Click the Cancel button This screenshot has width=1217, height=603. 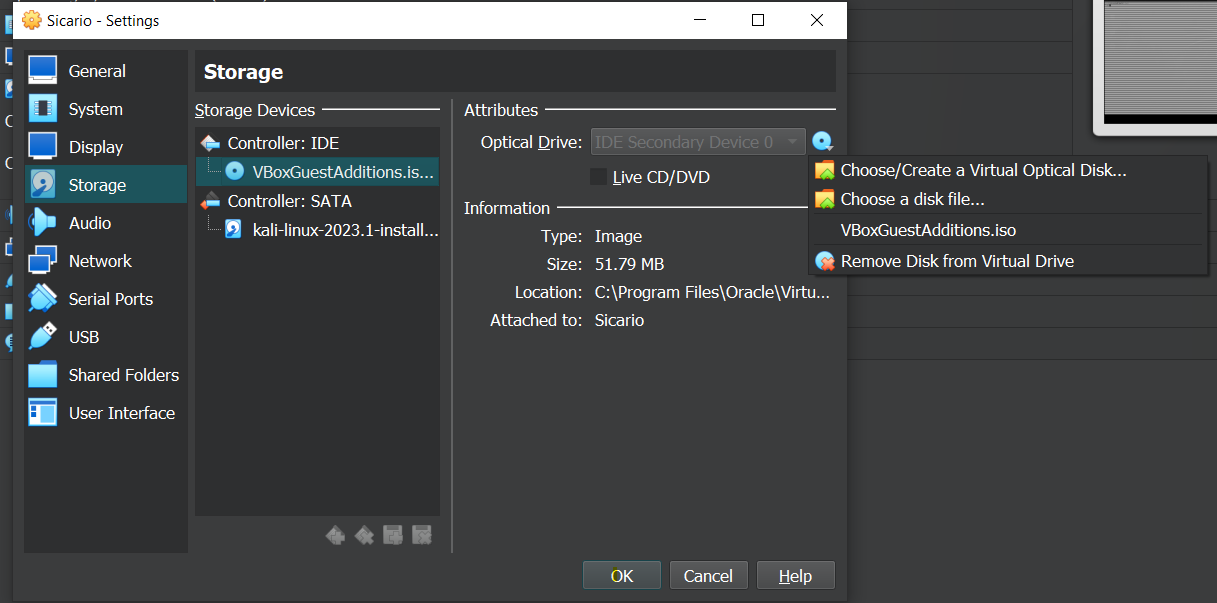pyautogui.click(x=708, y=576)
